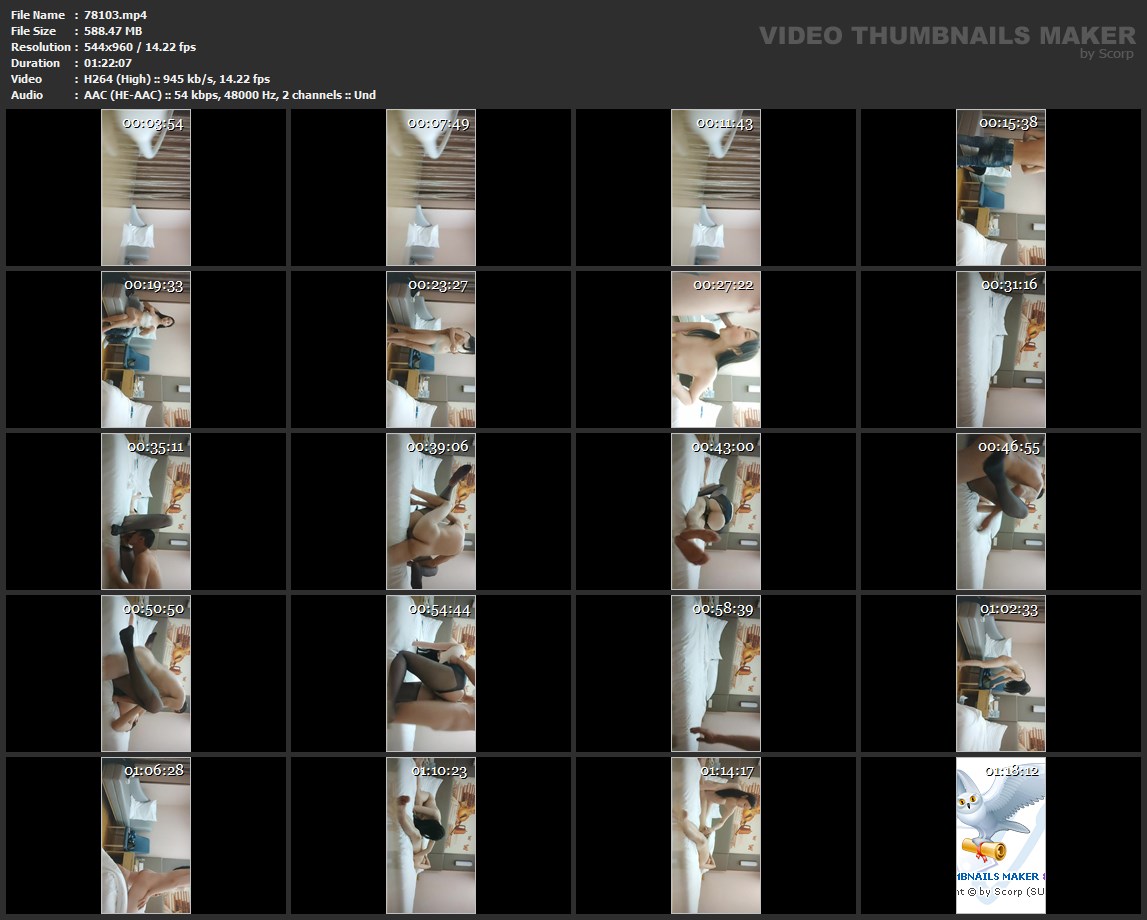This screenshot has height=920, width=1147.
Task: Click the 00:15:38 timestamp label
Action: pos(1008,123)
